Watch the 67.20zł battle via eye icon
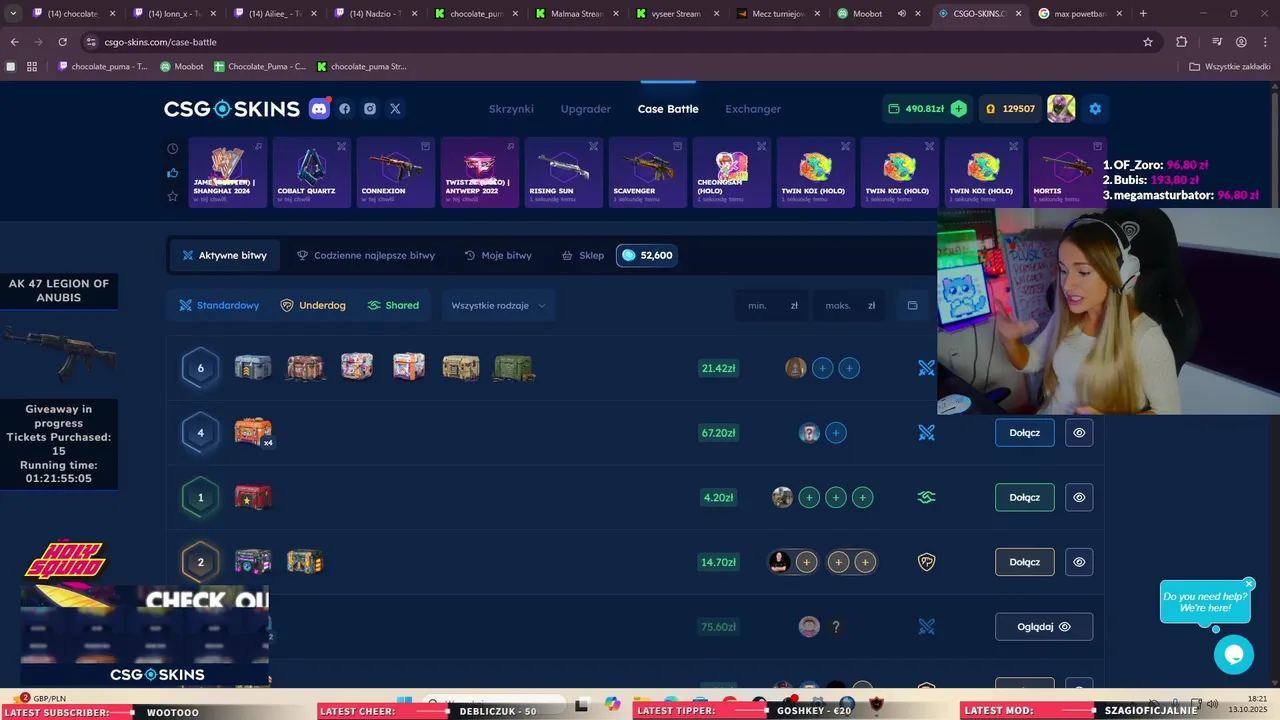 [1079, 433]
